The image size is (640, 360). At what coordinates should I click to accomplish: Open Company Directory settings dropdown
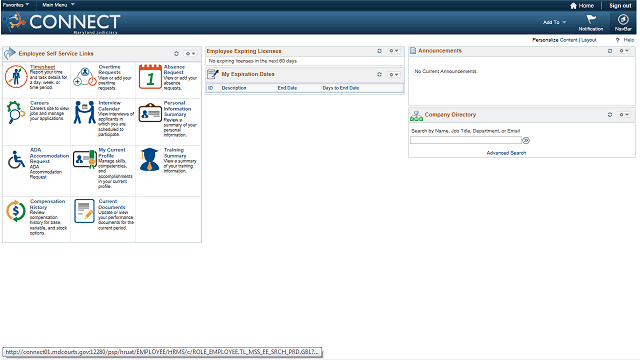(624, 115)
